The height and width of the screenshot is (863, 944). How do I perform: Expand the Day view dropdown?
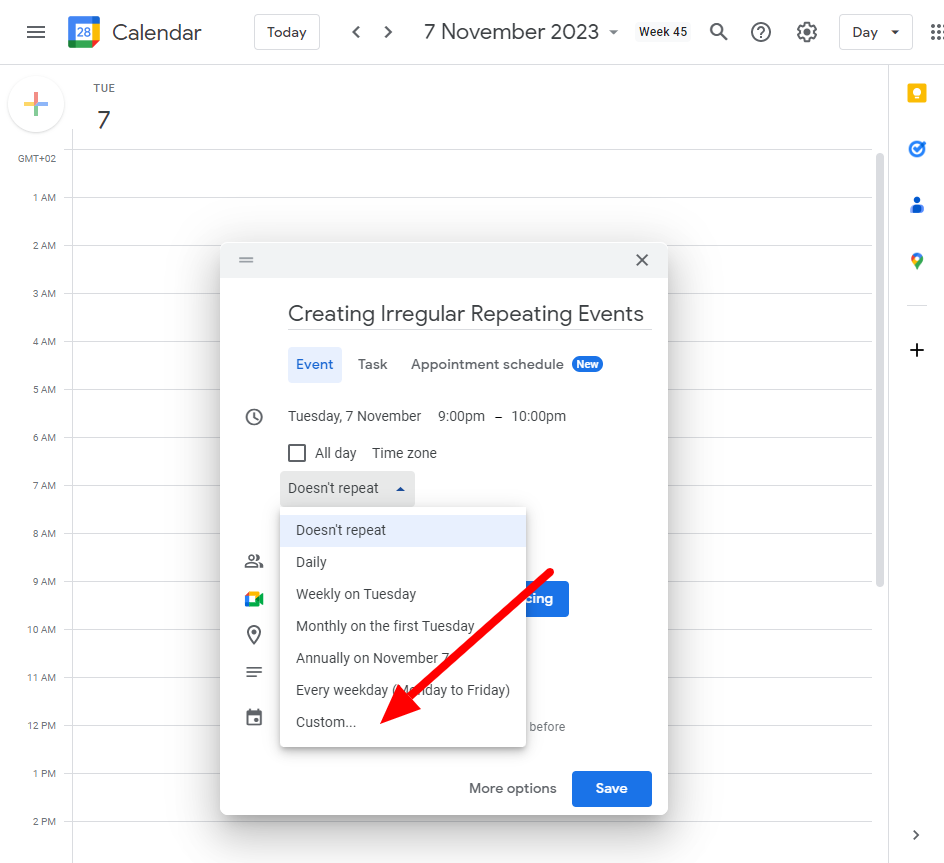click(x=875, y=32)
